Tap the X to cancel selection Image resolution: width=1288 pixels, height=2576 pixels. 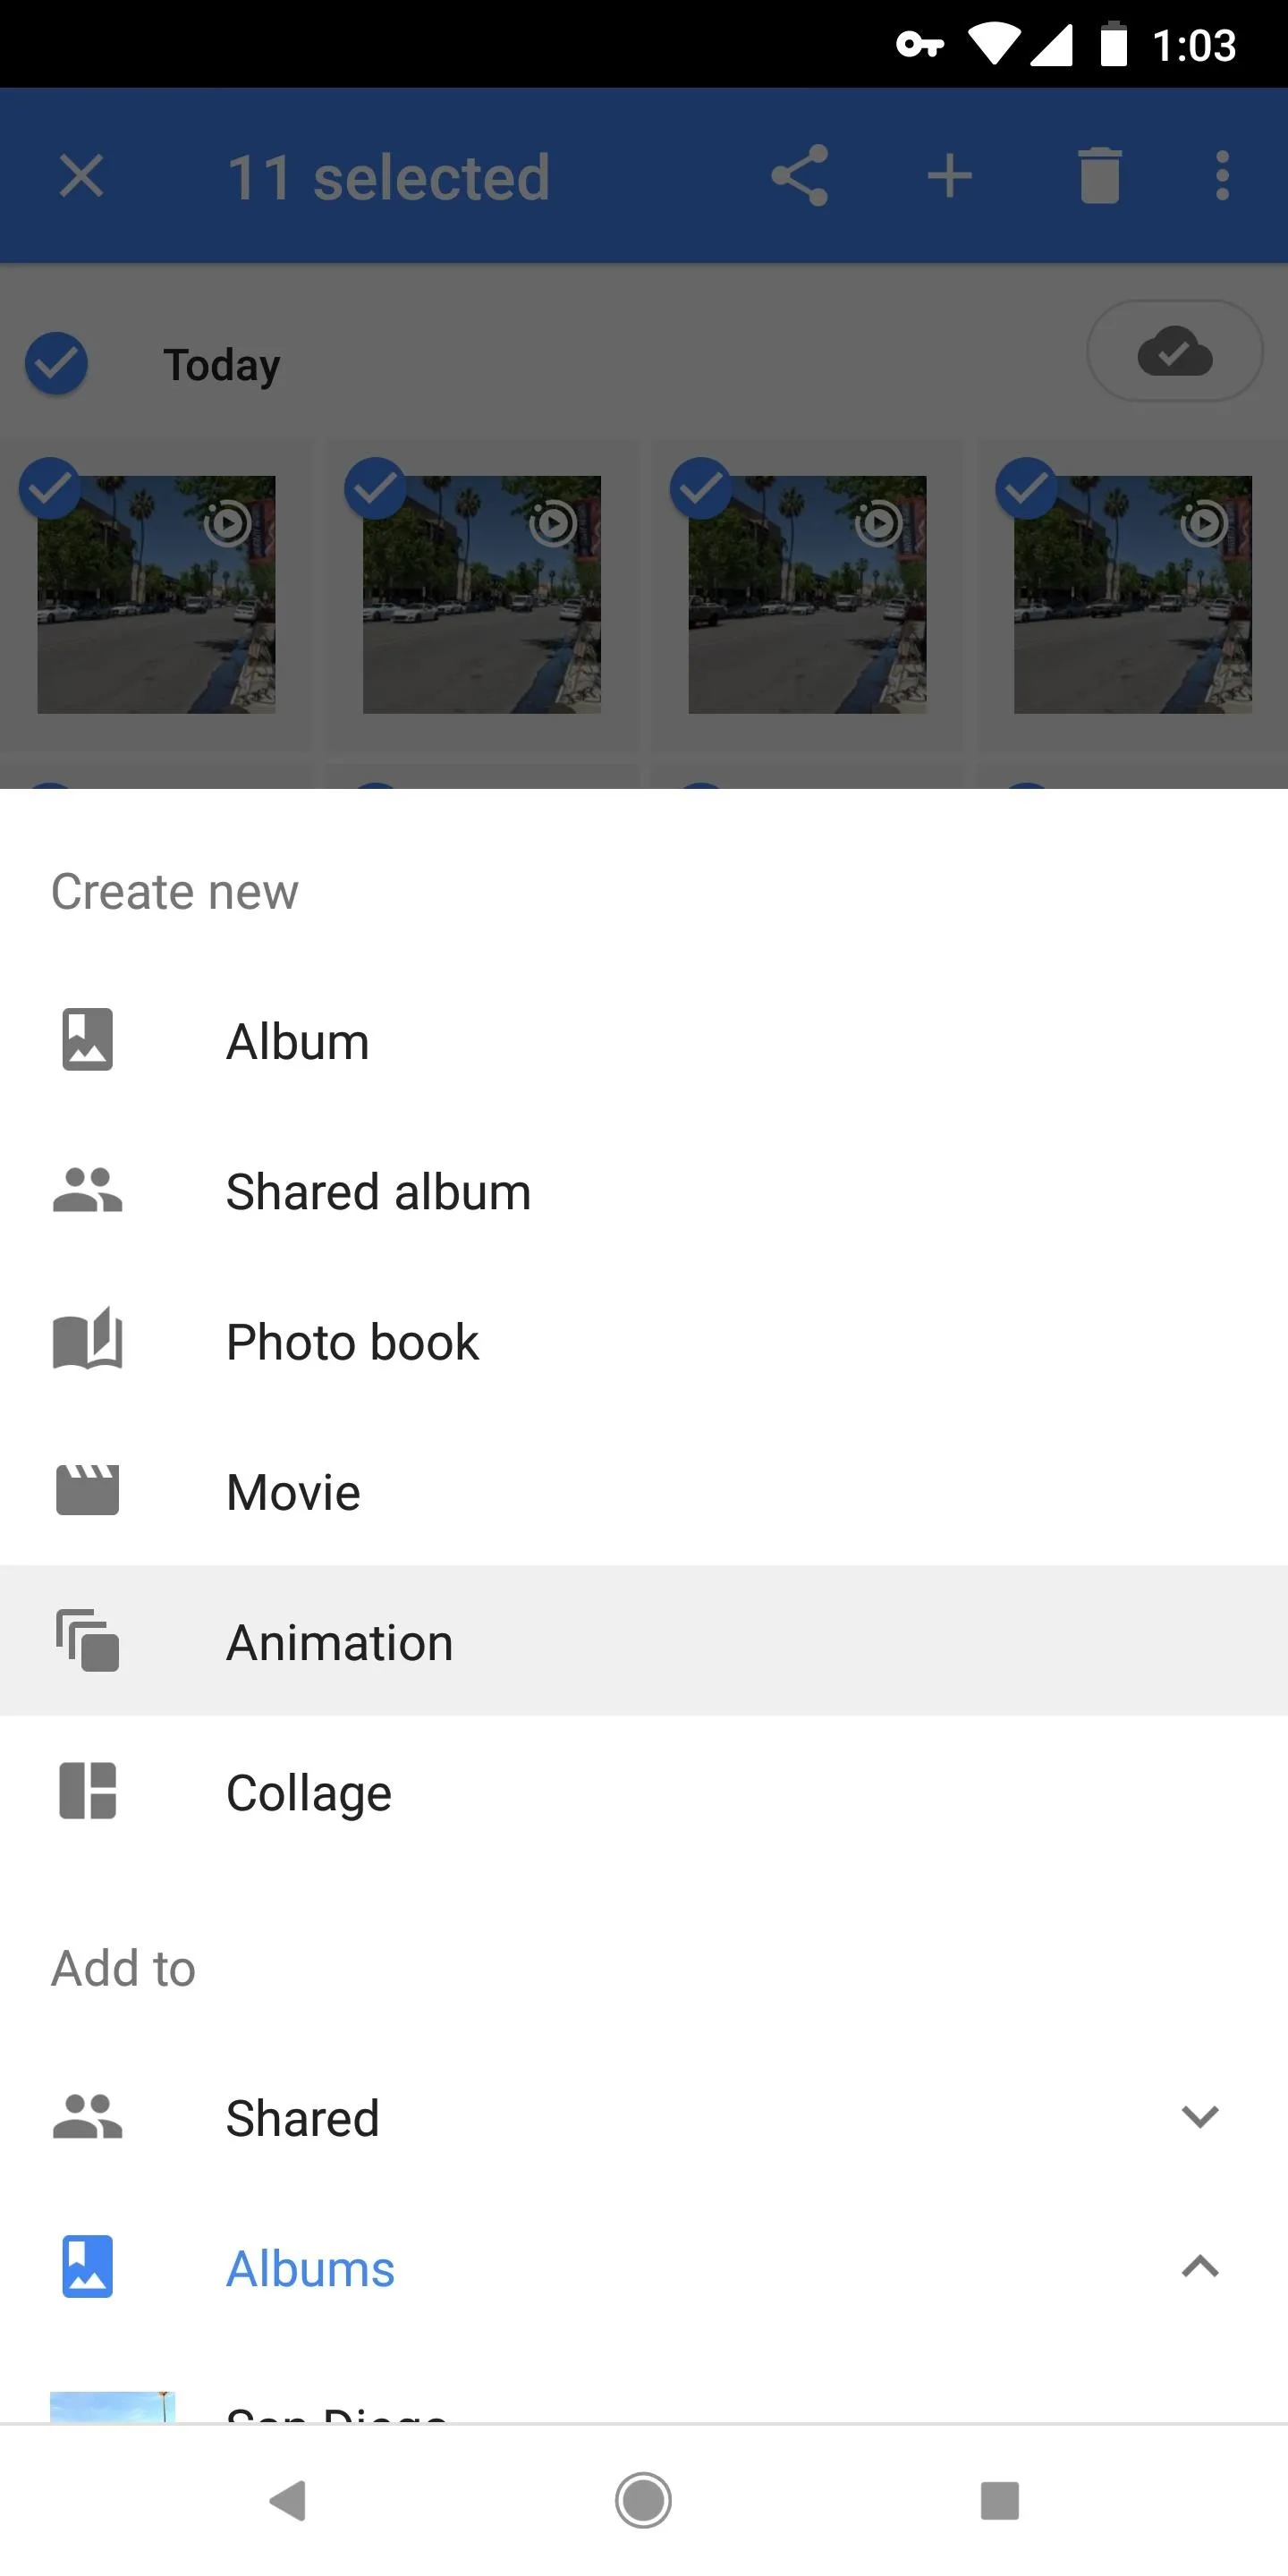pos(81,177)
